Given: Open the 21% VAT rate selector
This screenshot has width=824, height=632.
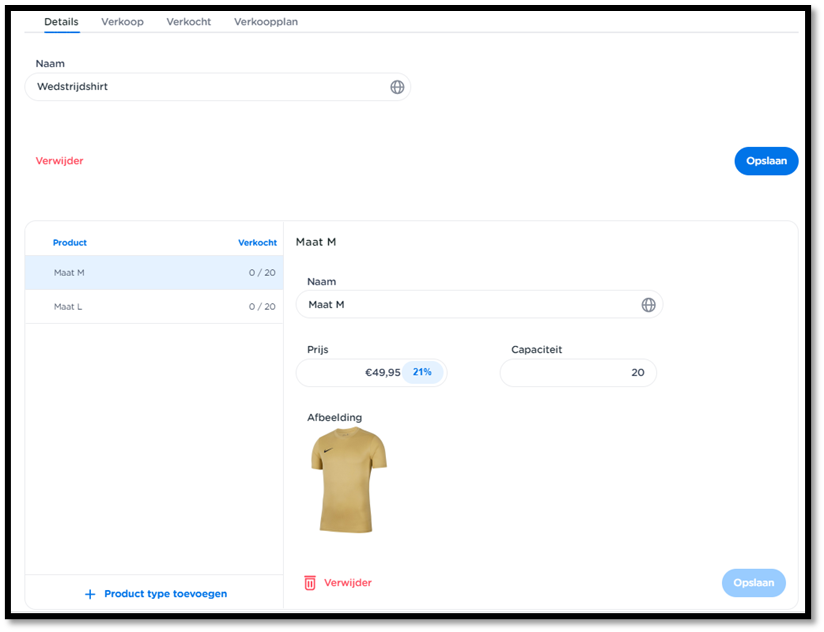Looking at the screenshot, I should point(422,372).
